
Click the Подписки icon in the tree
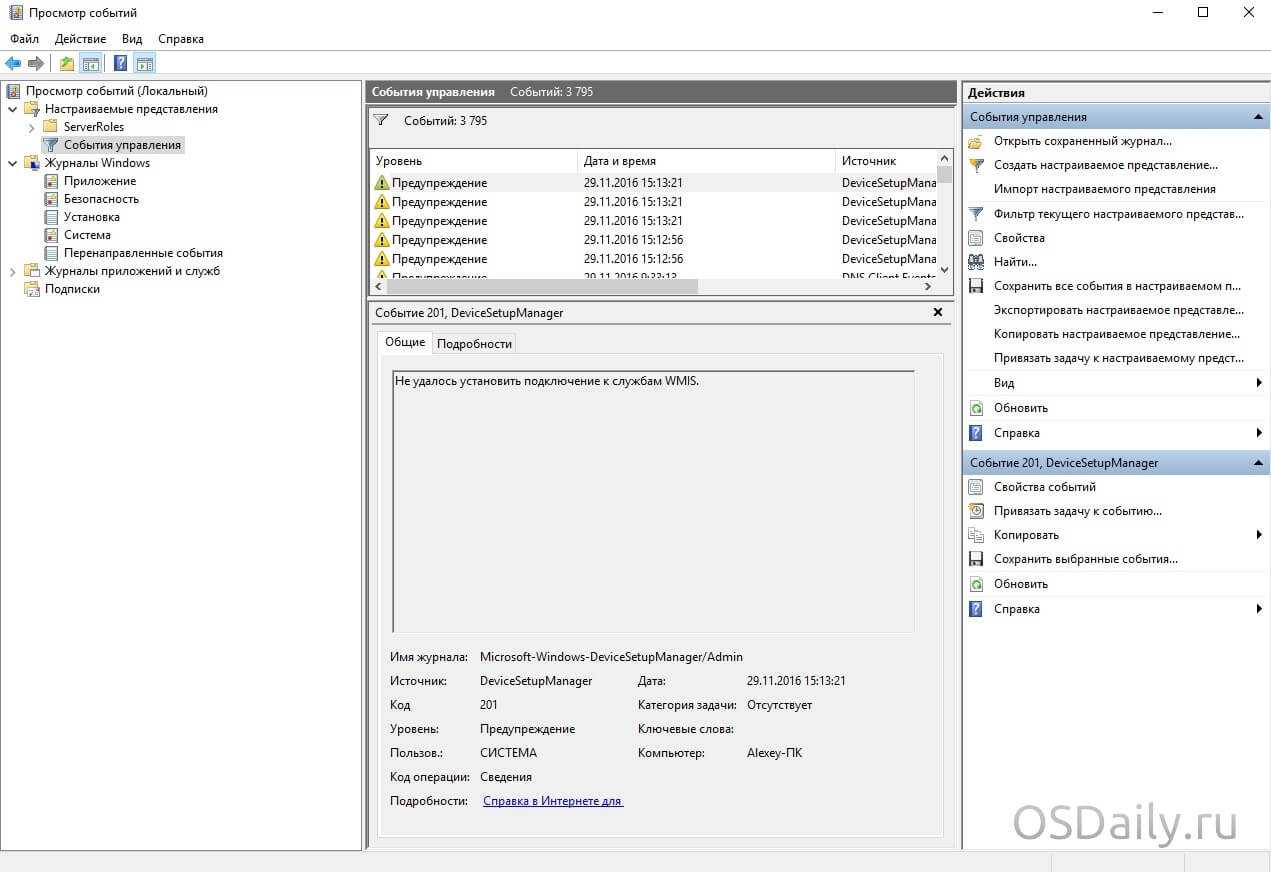tap(32, 289)
